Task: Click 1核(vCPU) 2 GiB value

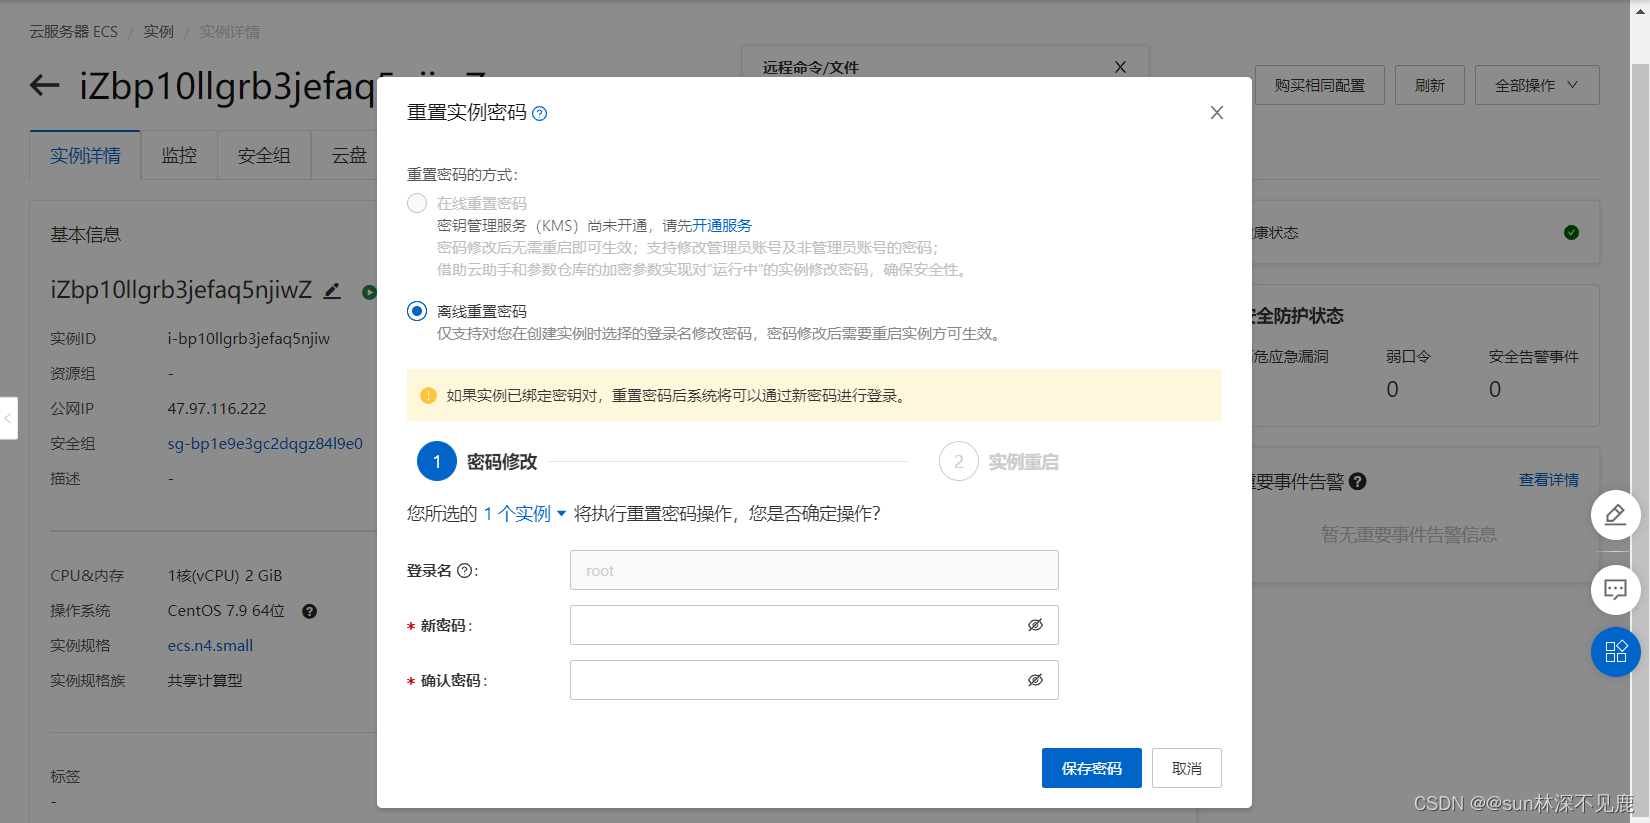Action: point(225,576)
